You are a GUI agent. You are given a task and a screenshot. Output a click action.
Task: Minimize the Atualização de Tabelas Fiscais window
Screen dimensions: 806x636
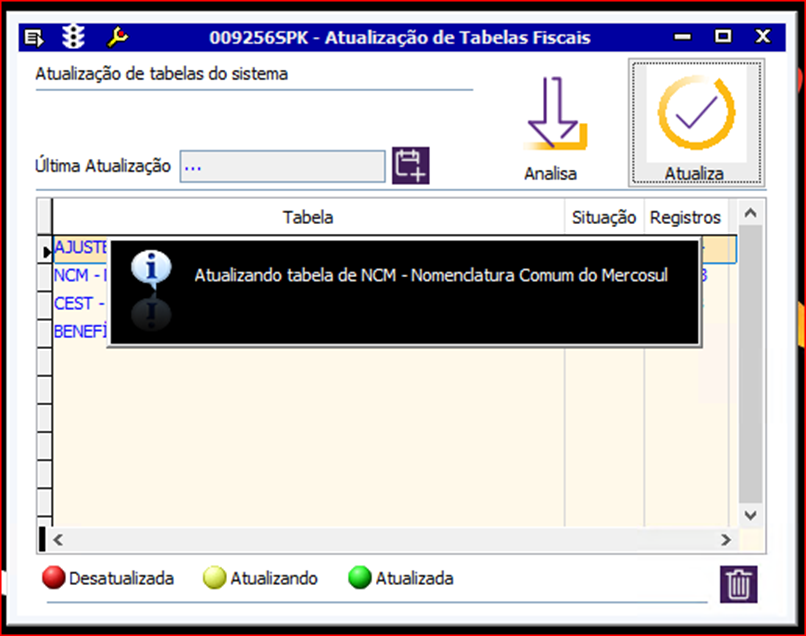tap(683, 37)
